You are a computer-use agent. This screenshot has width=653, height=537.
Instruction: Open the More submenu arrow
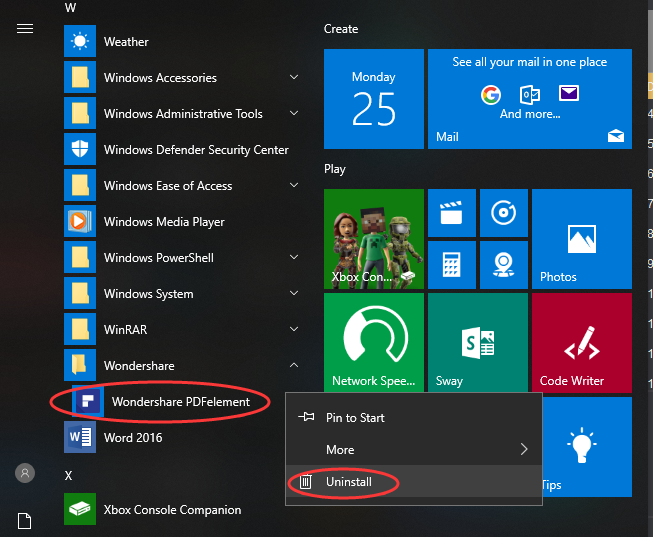(524, 449)
